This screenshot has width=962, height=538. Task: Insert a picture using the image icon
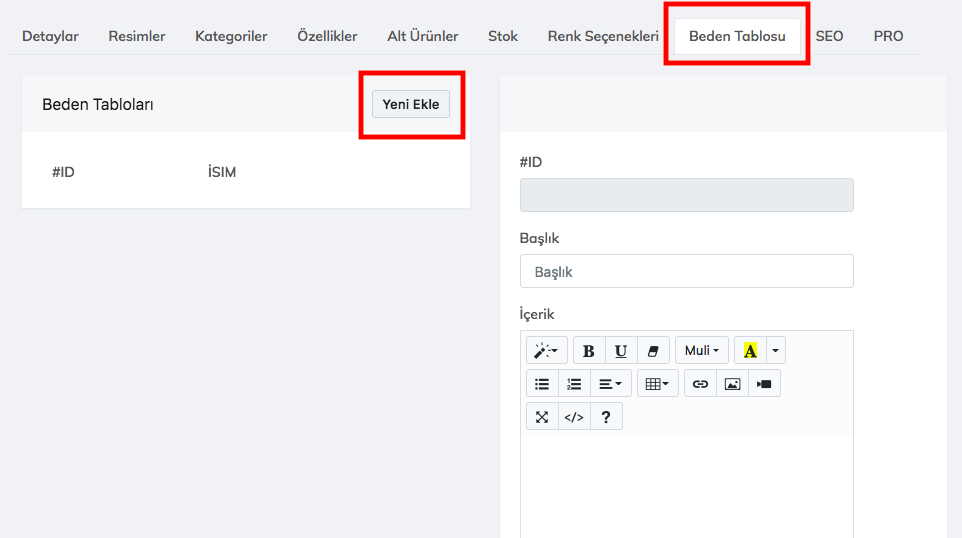tap(732, 384)
